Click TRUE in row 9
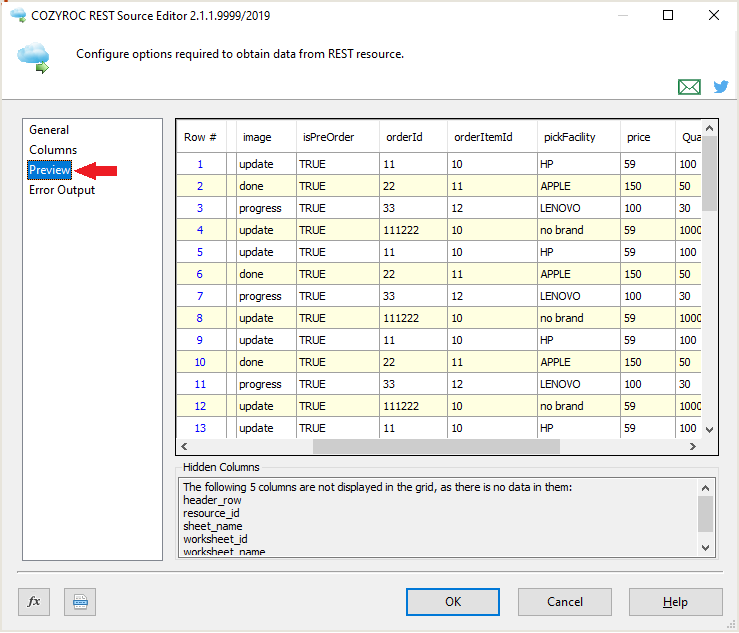Screen dimensions: 739x633 [x=338, y=340]
